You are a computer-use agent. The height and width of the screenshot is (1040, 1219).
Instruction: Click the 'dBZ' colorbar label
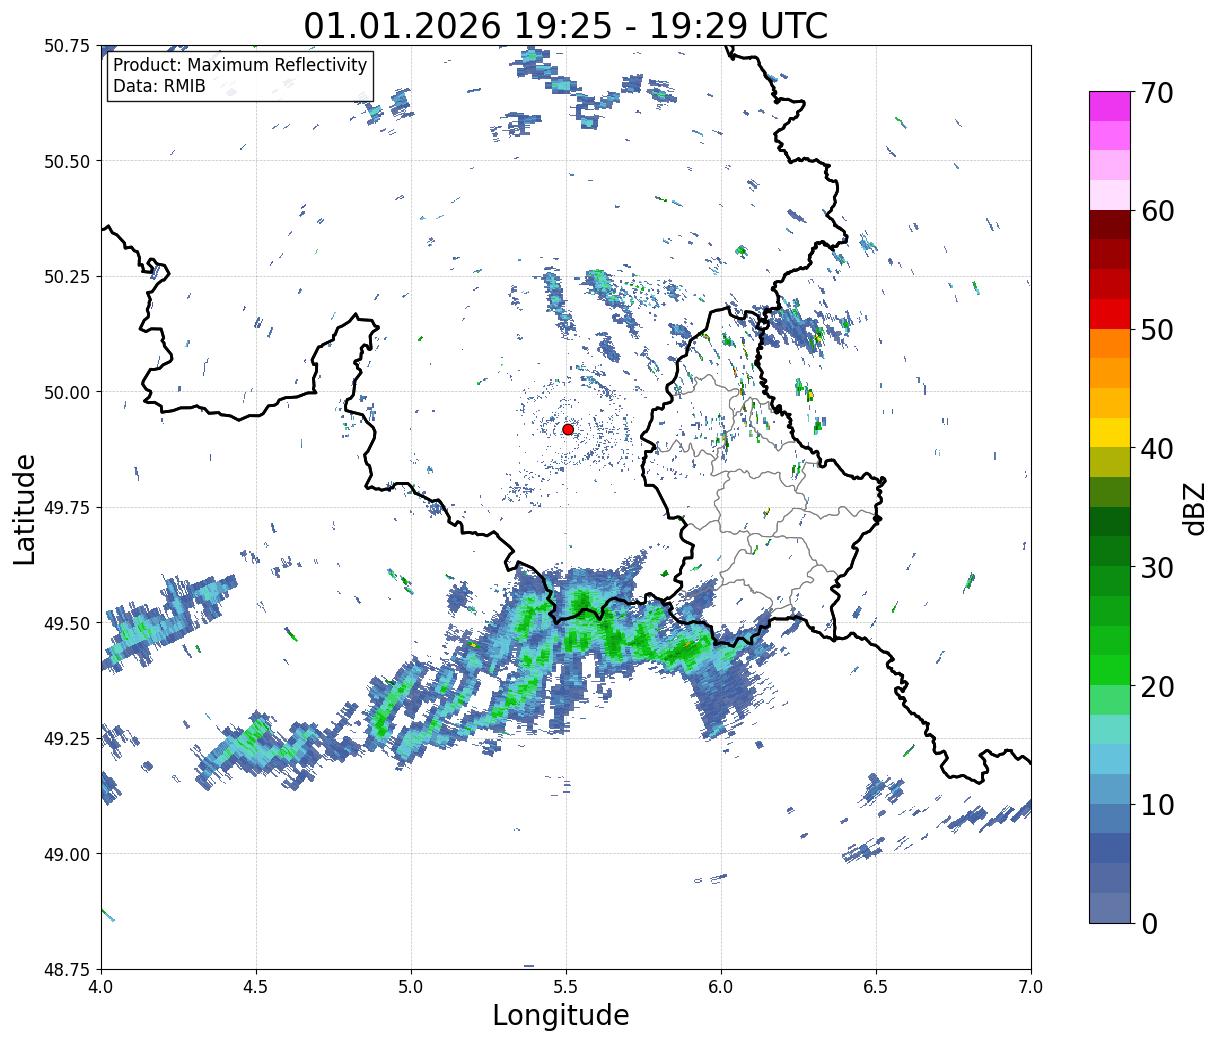[1194, 507]
